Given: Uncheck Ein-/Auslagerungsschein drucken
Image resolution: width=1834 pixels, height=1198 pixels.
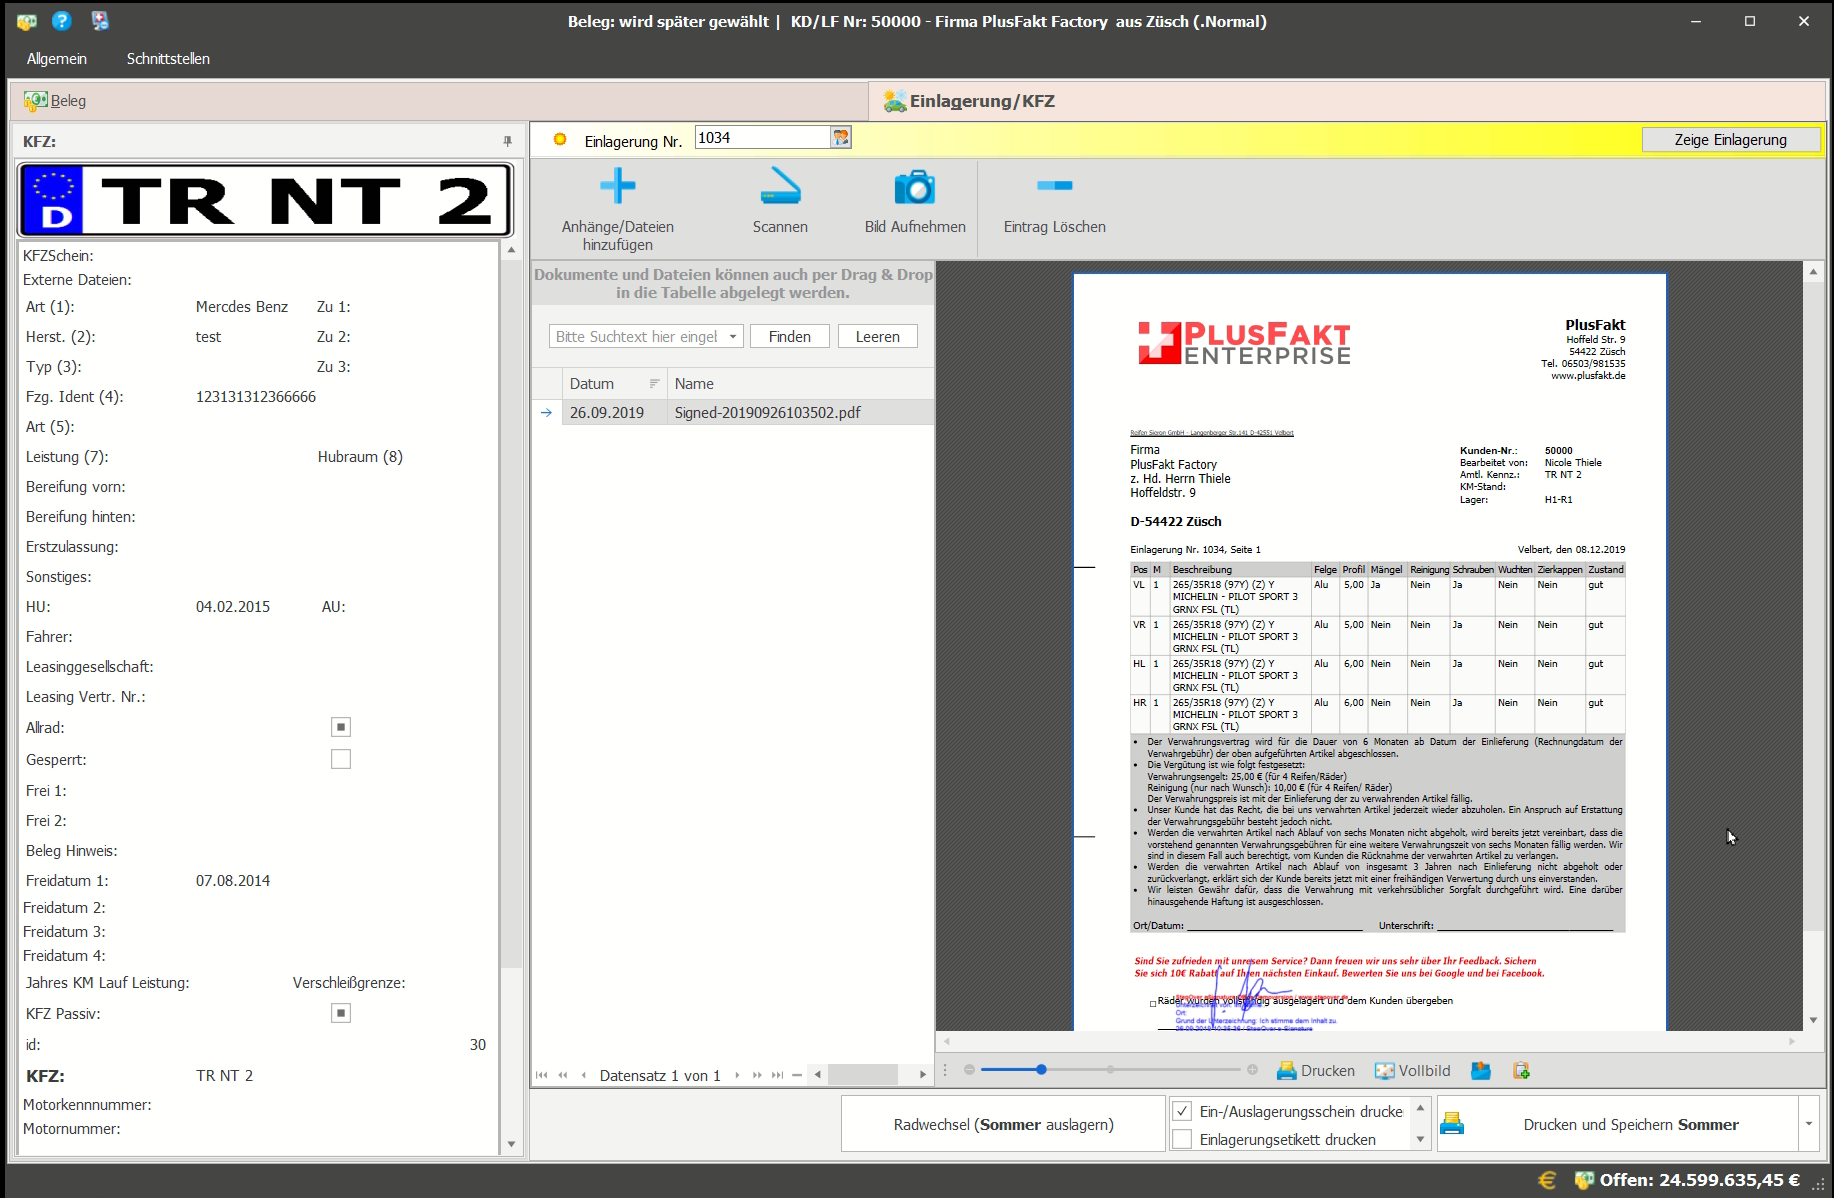Looking at the screenshot, I should [x=1182, y=1111].
